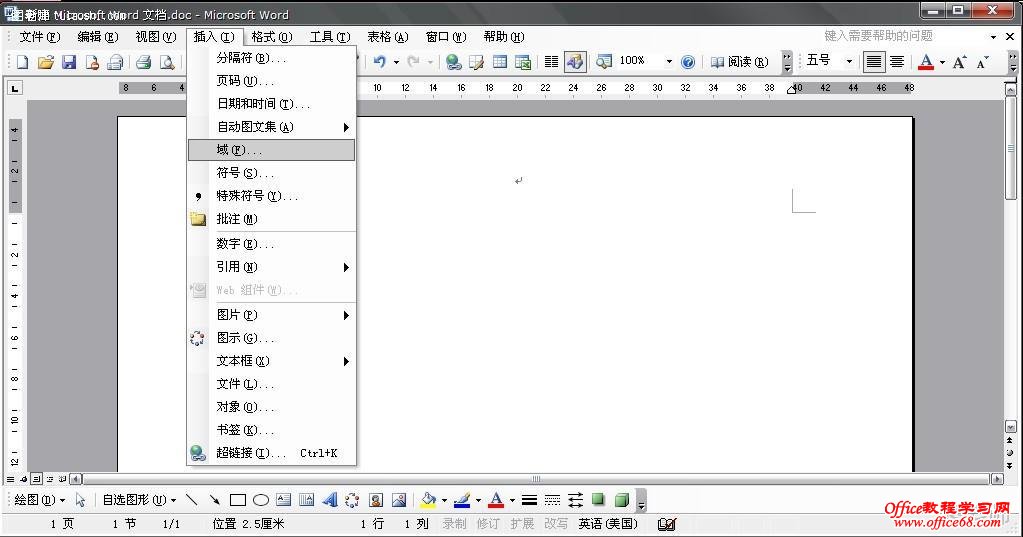Viewport: 1023px width, 537px height.
Task: Open the 五号 font size dropdown
Action: point(849,62)
